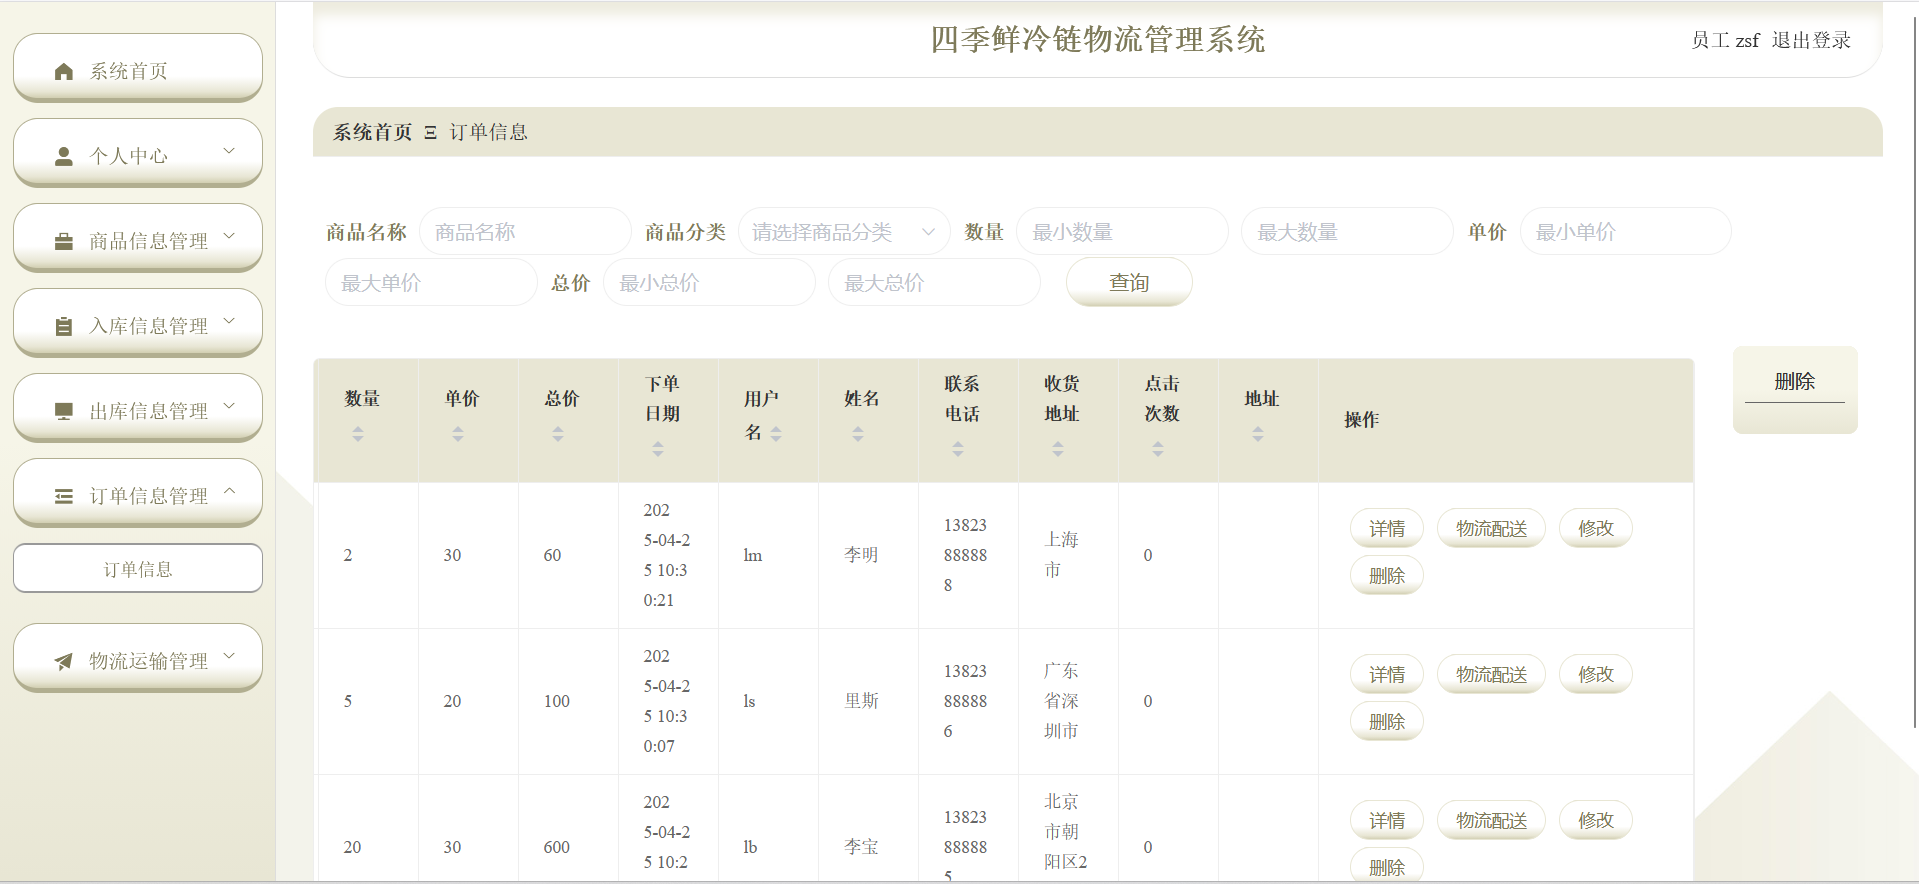Select the 订单信息 submenu item
Viewport: 1919px width, 884px height.
pyautogui.click(x=138, y=569)
